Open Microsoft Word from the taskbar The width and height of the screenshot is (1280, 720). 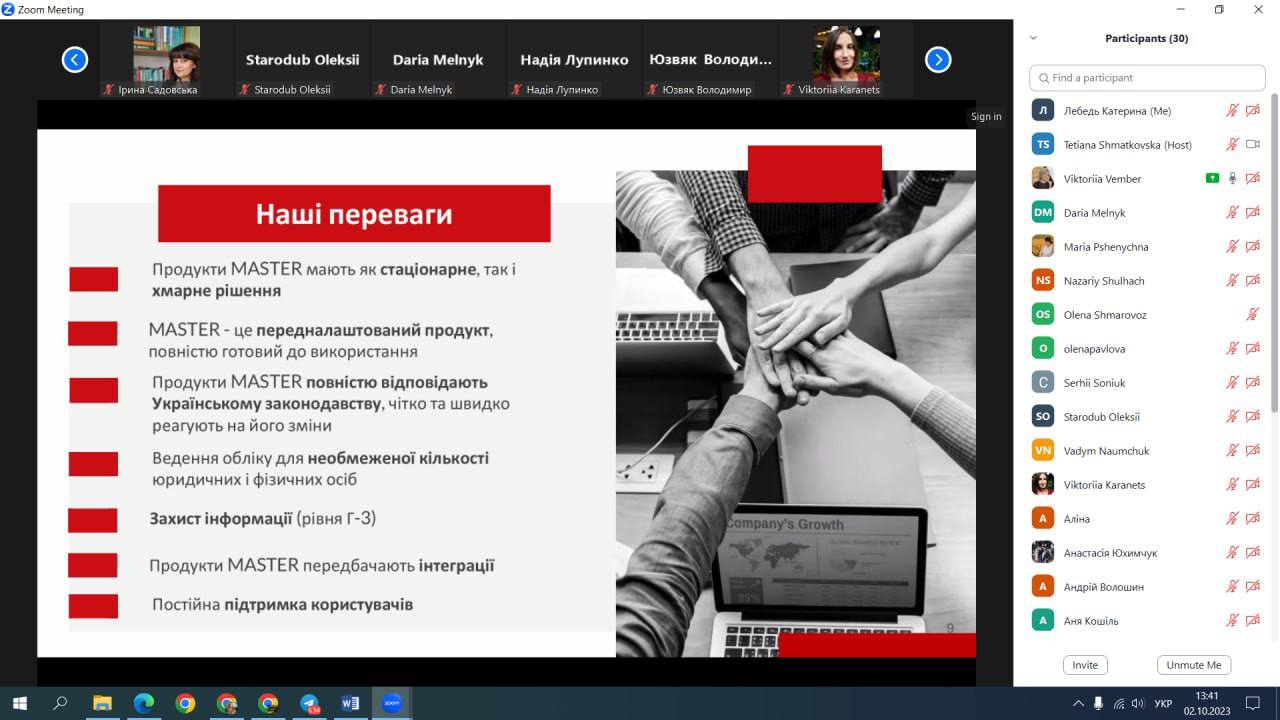[350, 703]
